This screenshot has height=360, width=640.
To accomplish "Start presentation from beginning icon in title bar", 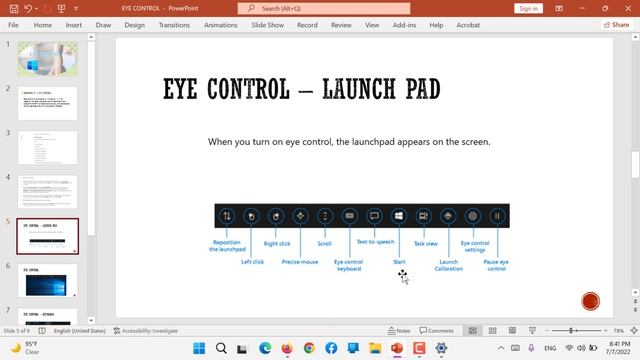I will pos(61,8).
